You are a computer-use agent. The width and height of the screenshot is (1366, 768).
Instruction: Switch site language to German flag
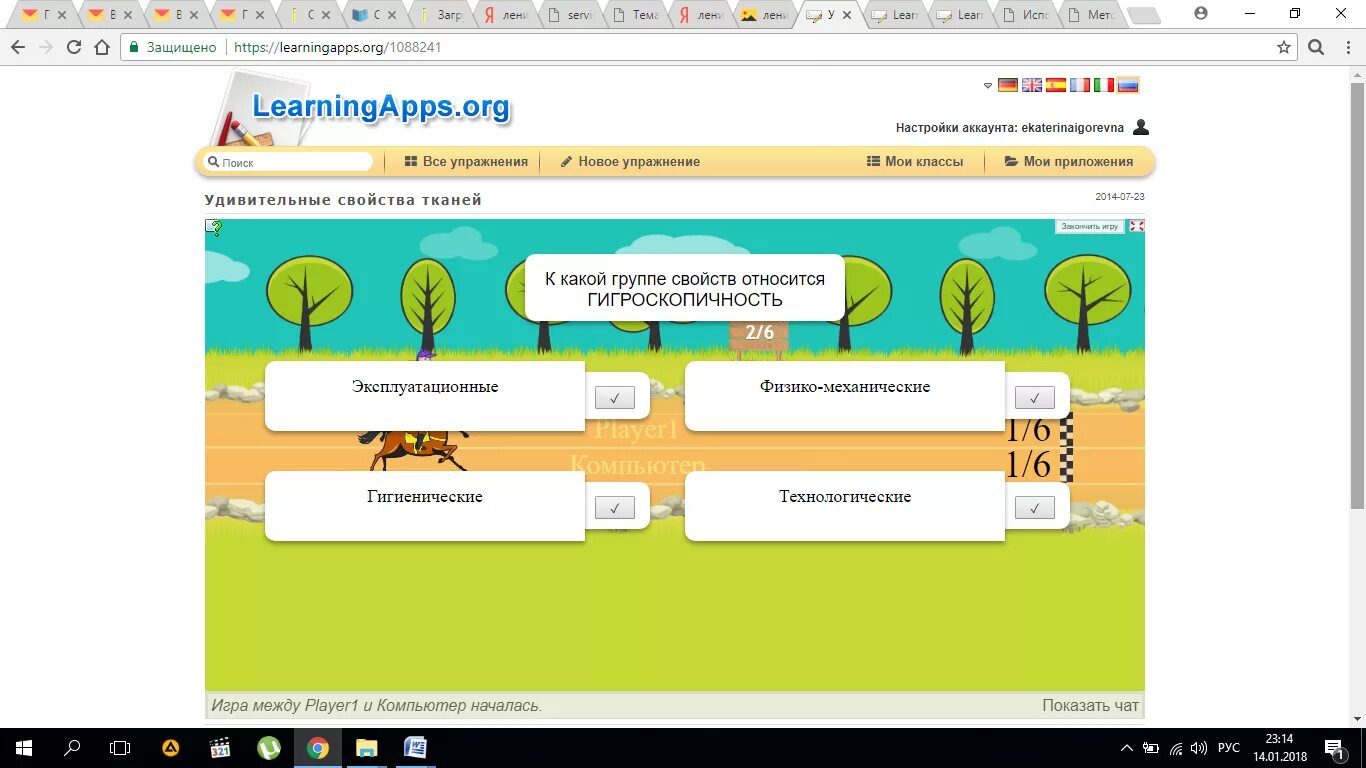(1008, 85)
